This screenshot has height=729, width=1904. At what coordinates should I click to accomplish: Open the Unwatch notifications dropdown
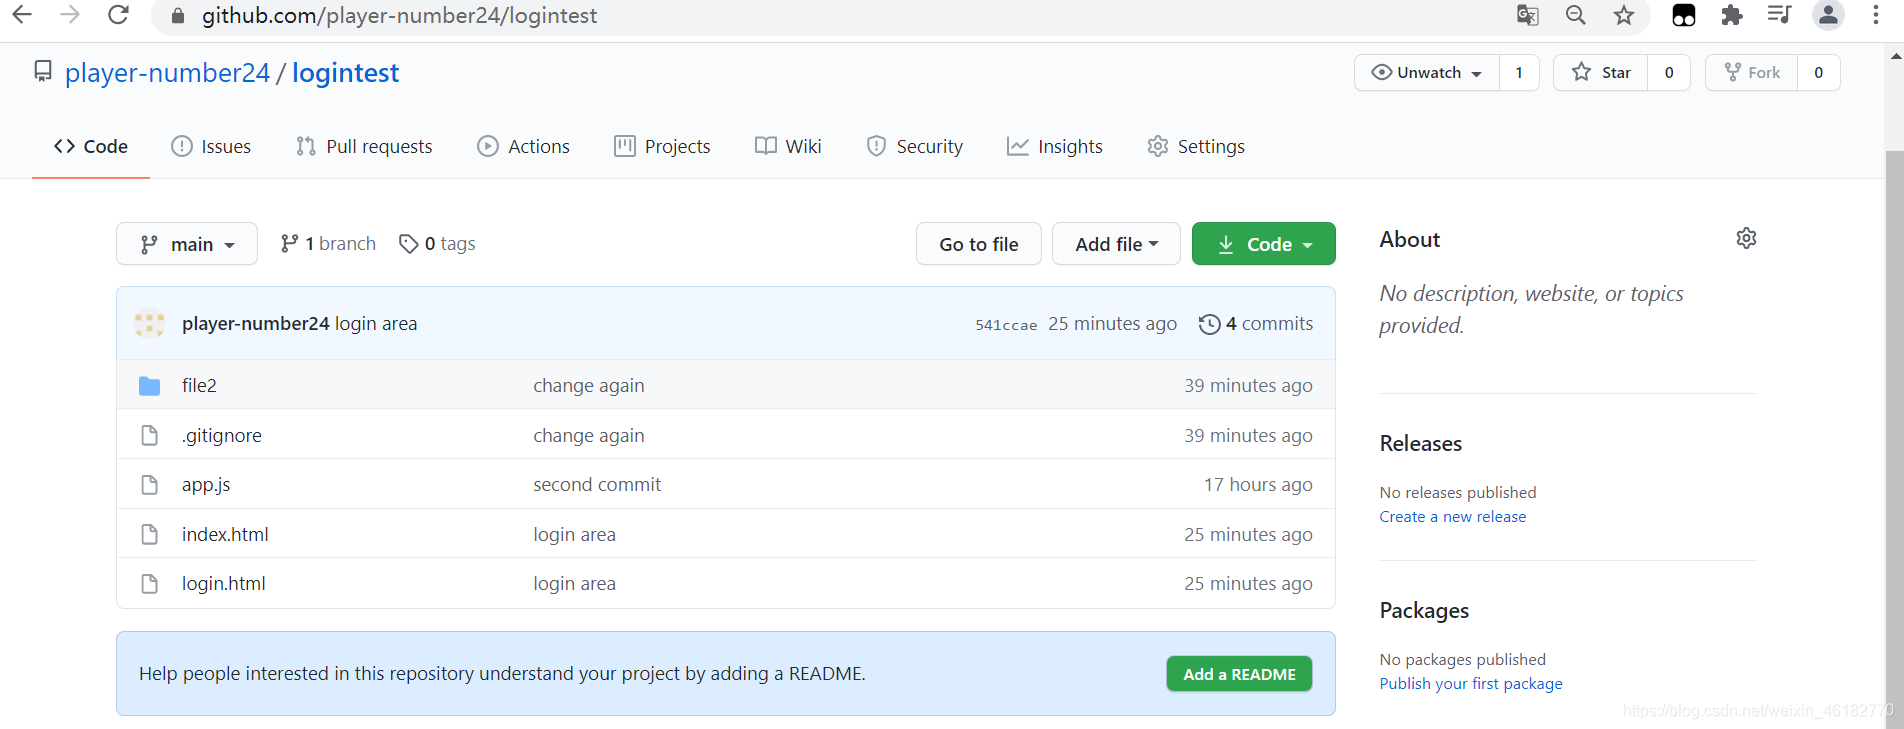pos(1427,73)
